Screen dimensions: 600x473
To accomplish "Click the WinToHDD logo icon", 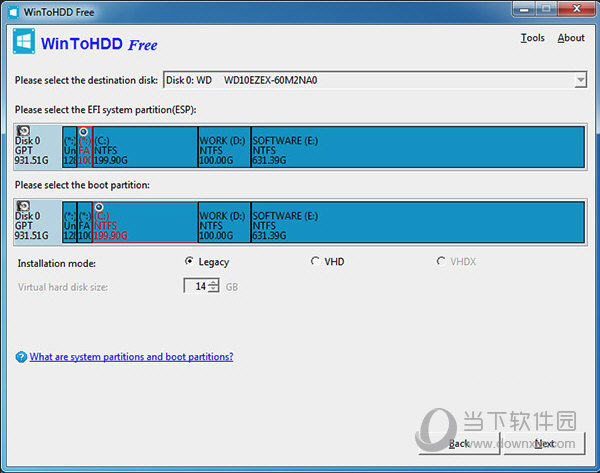I will click(24, 41).
